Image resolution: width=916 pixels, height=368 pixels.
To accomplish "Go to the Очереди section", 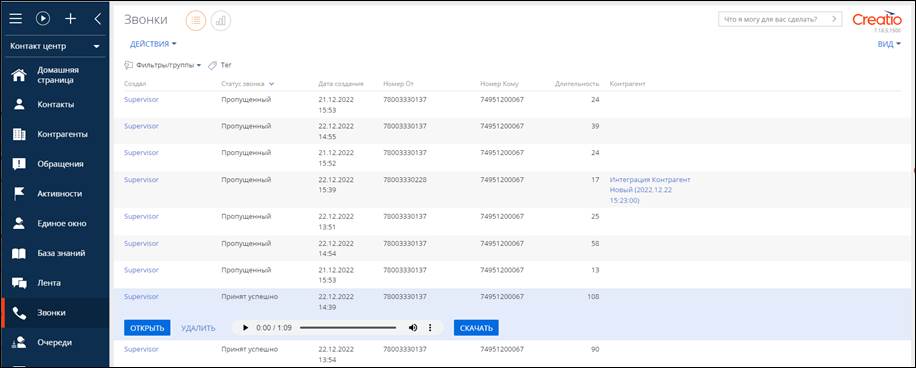I will (55, 342).
